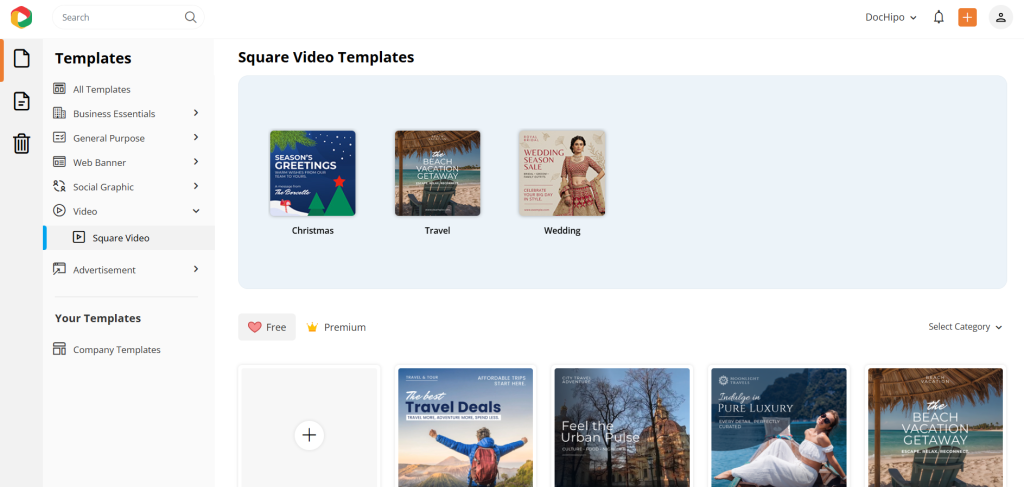This screenshot has width=1024, height=487.
Task: Click the Square Video icon
Action: coord(78,238)
